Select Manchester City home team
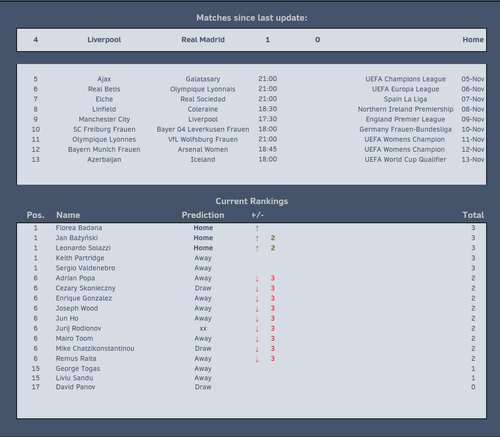500x437 pixels. click(x=104, y=119)
